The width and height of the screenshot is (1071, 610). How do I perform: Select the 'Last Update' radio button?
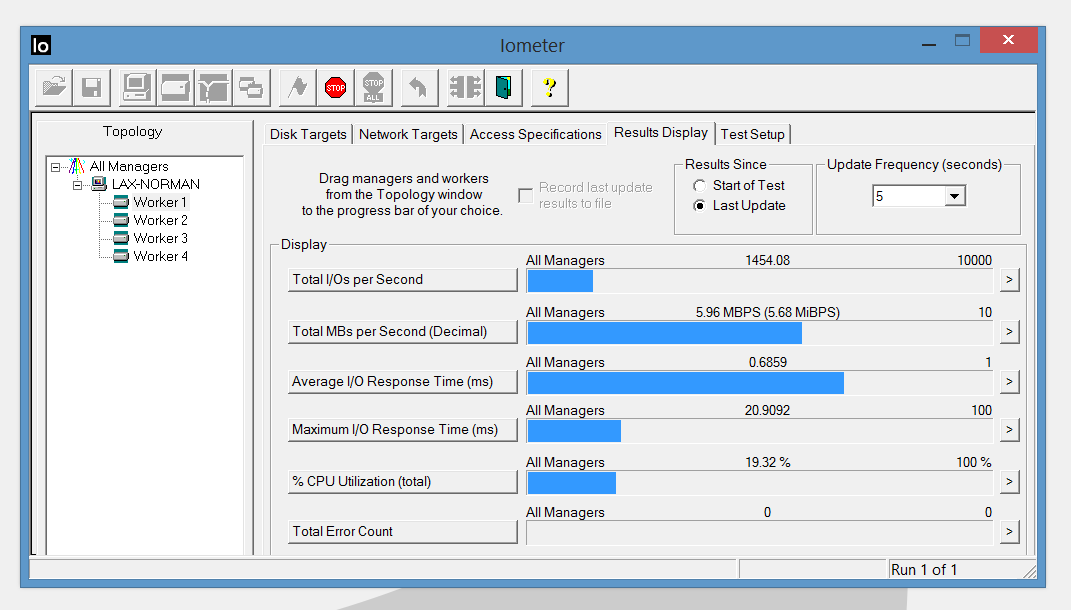pyautogui.click(x=699, y=206)
